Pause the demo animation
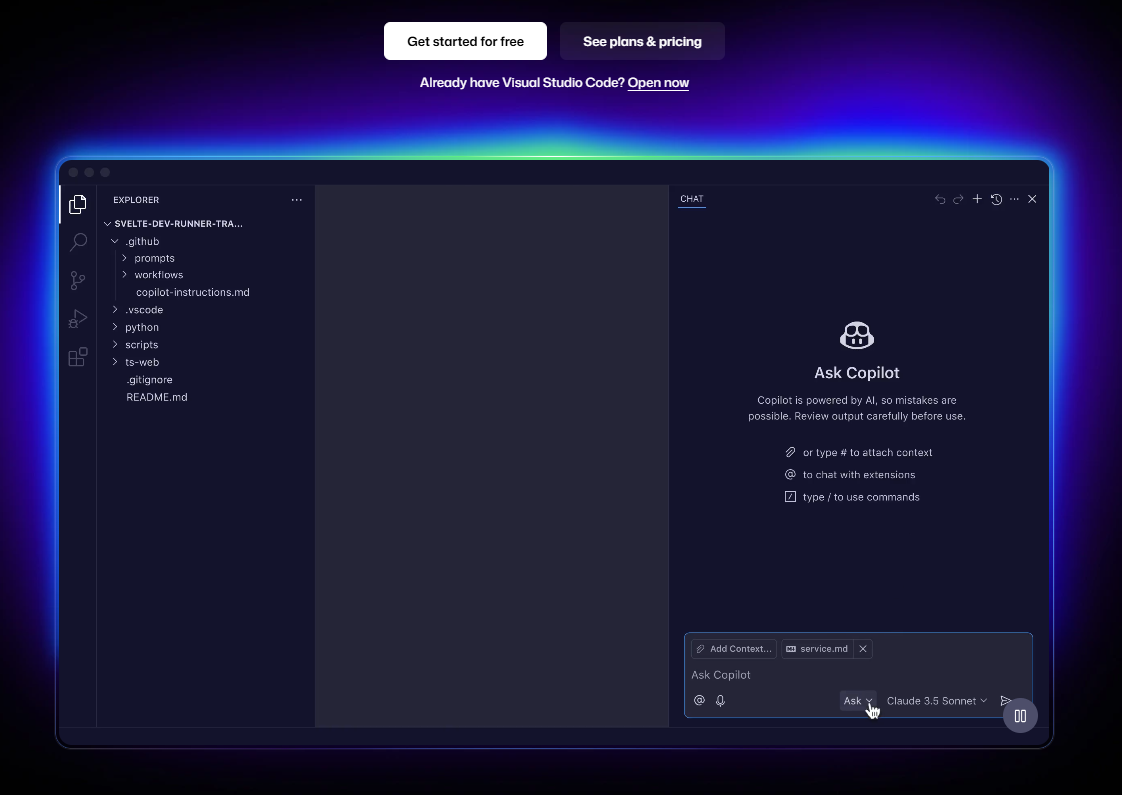Image resolution: width=1122 pixels, height=795 pixels. [x=1020, y=716]
